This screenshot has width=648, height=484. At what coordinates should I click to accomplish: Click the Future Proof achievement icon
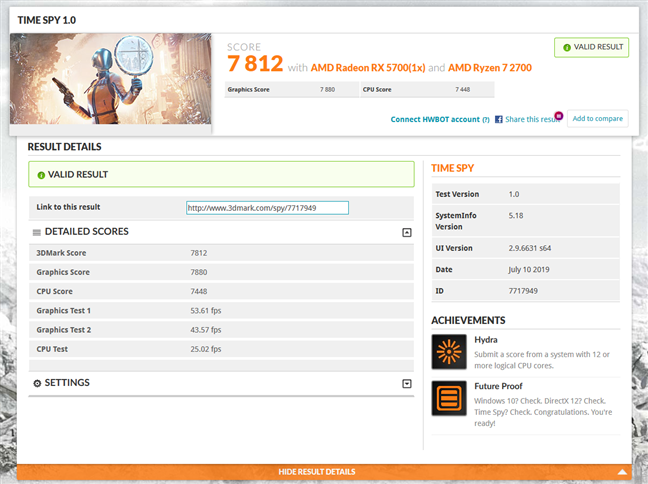(449, 398)
